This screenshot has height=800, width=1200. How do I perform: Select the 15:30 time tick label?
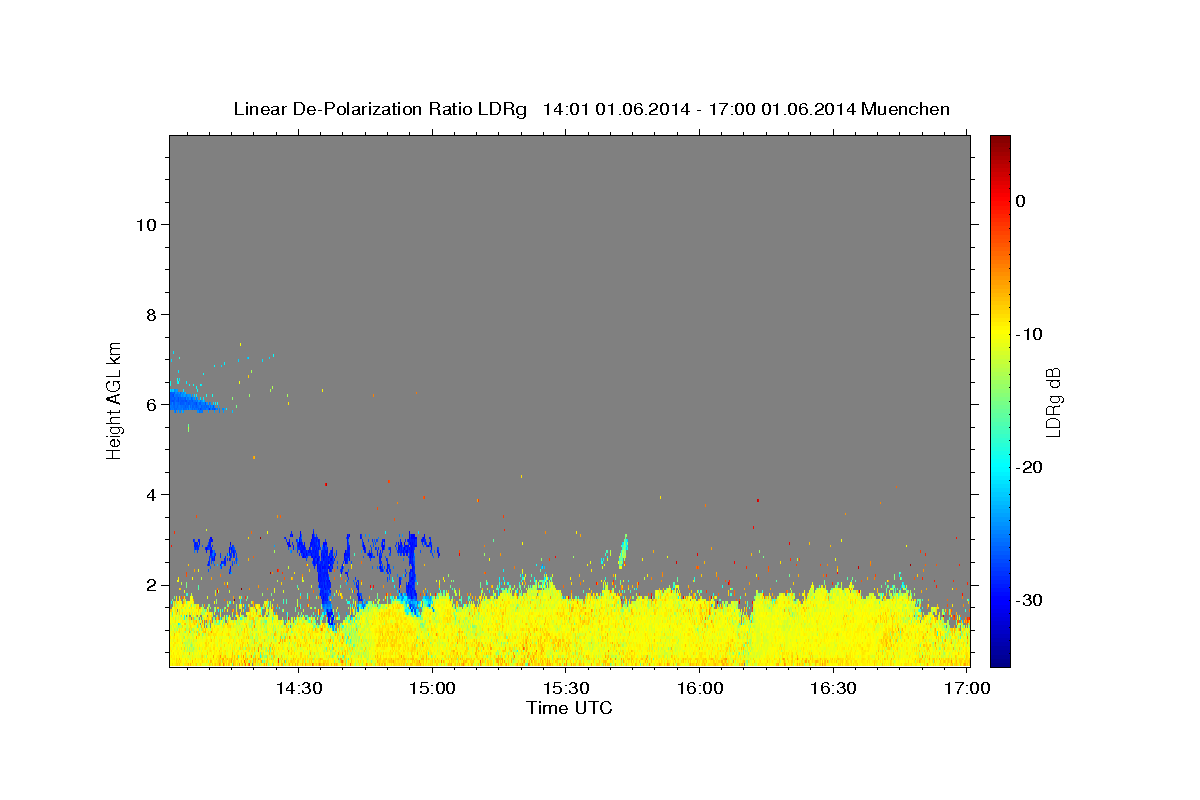pos(566,688)
